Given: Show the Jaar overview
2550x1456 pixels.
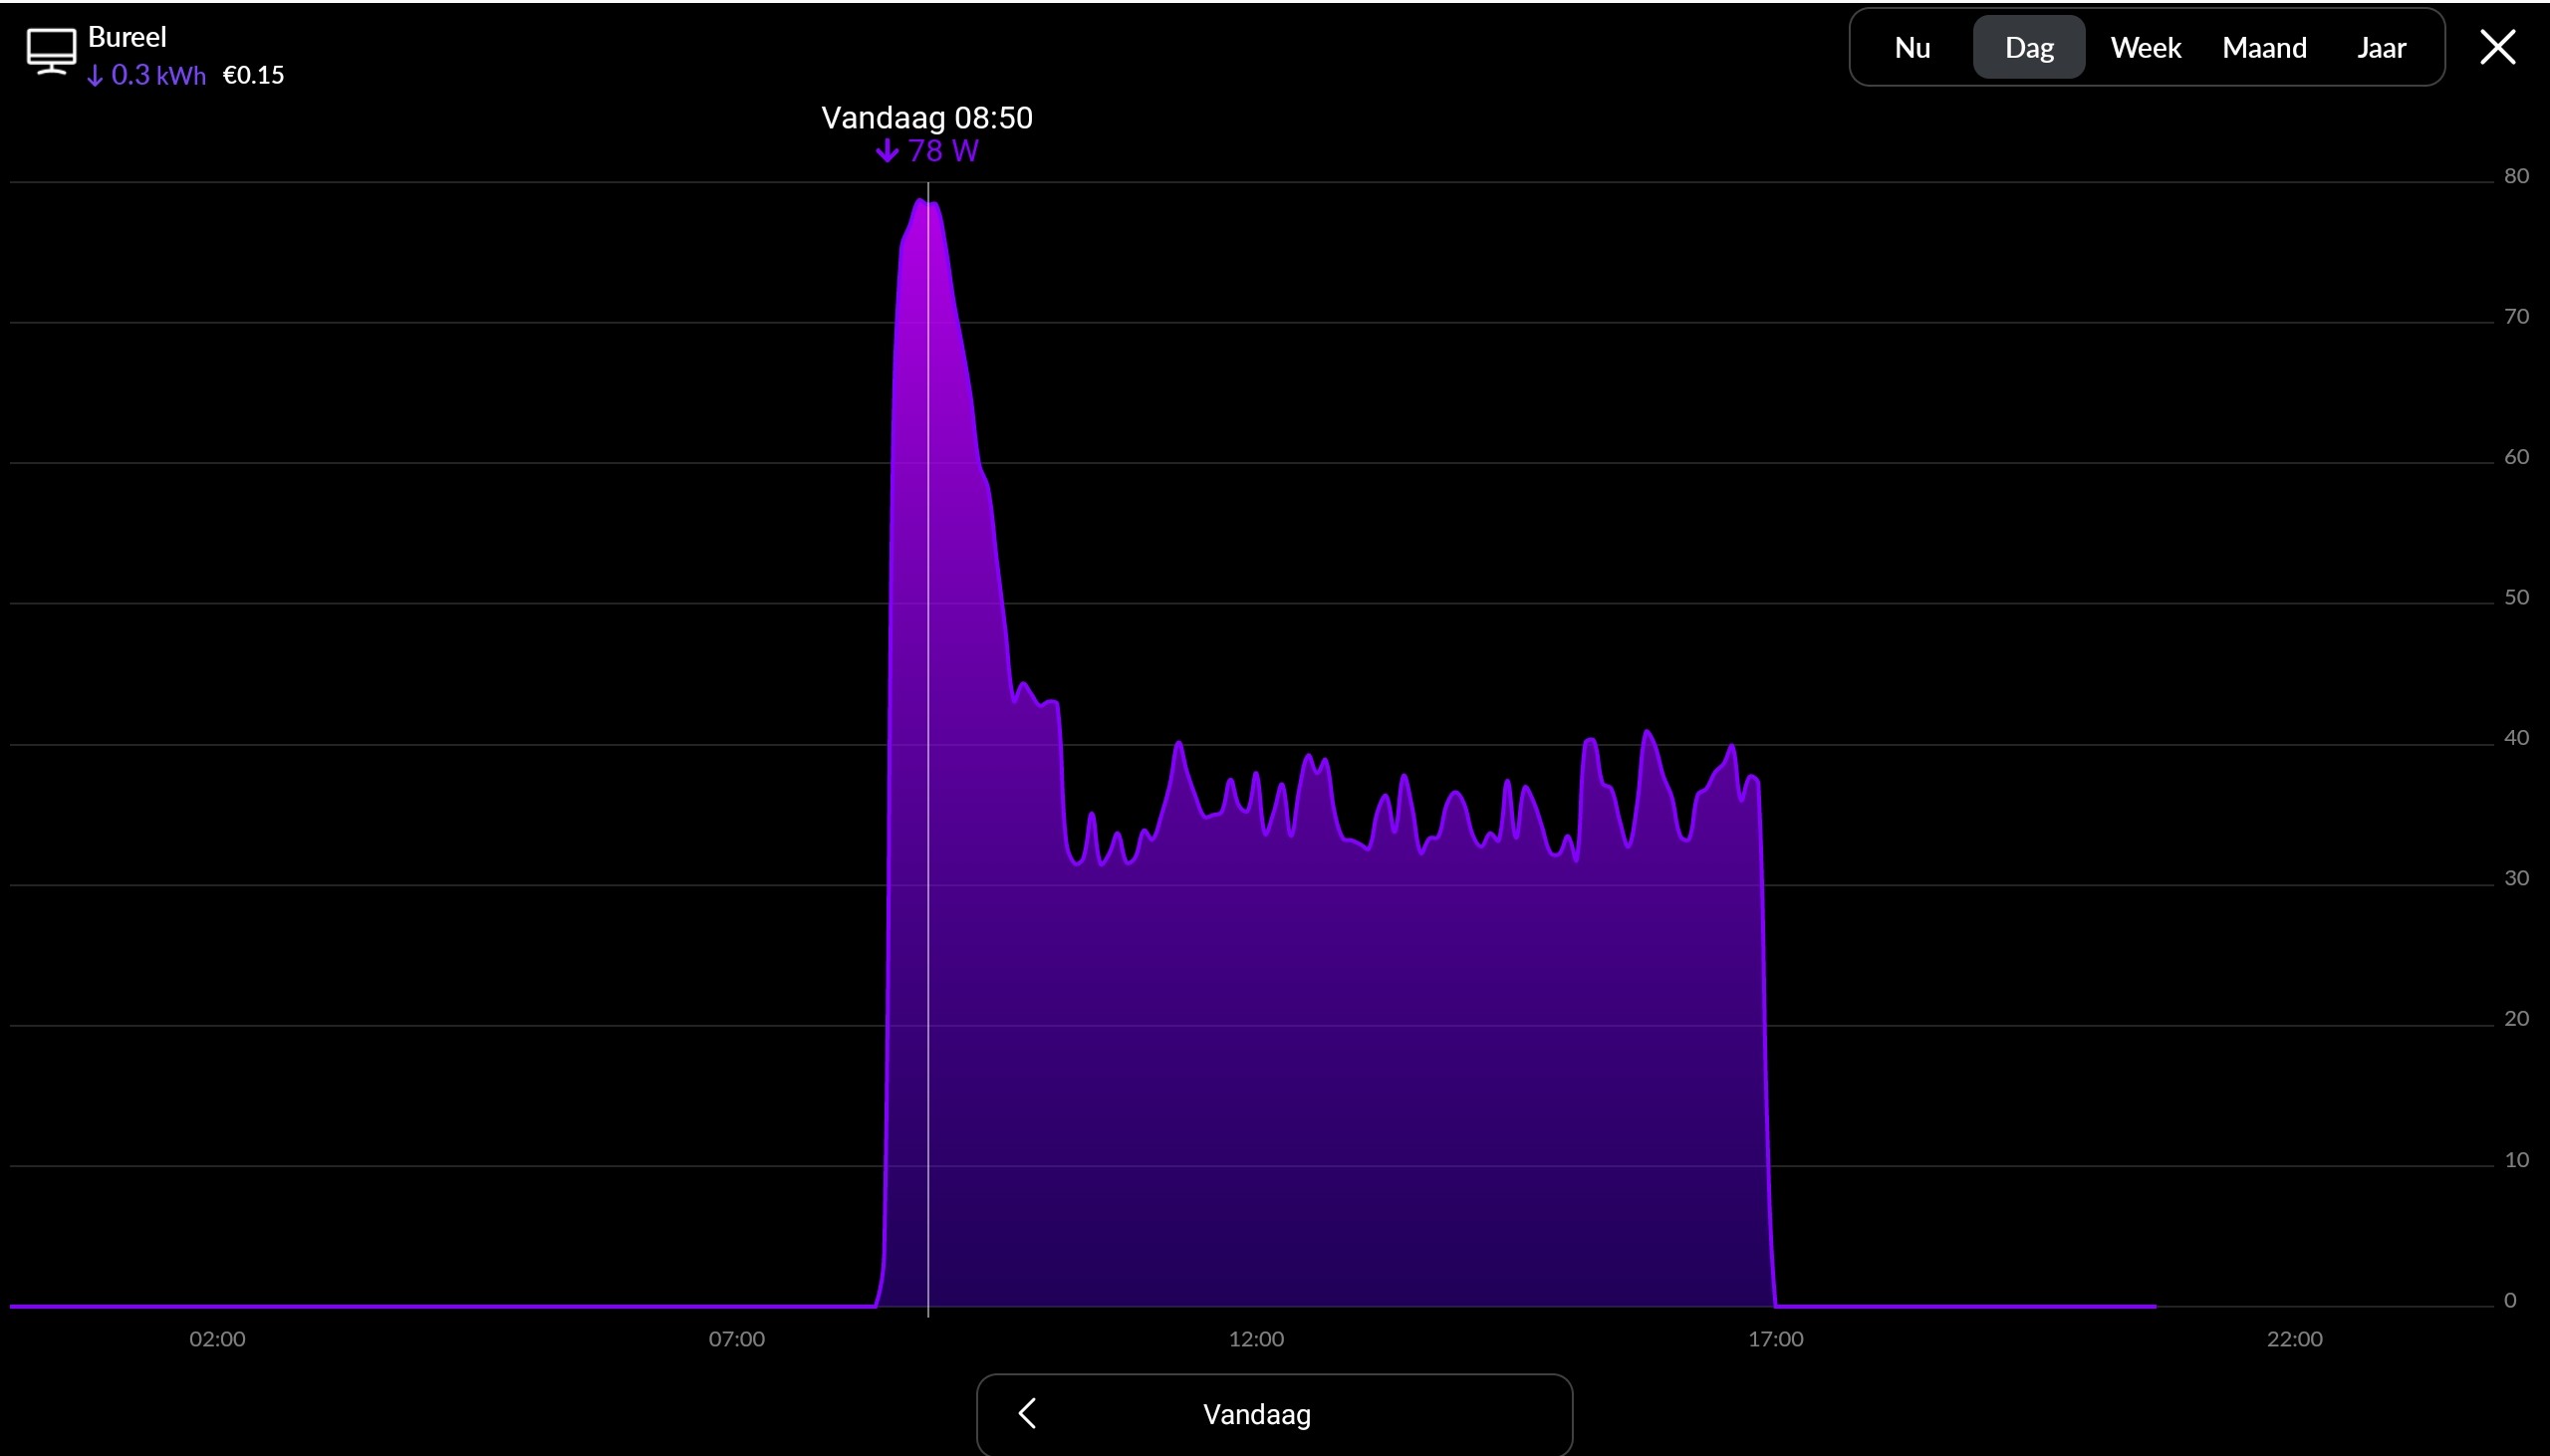Looking at the screenshot, I should click(2380, 48).
